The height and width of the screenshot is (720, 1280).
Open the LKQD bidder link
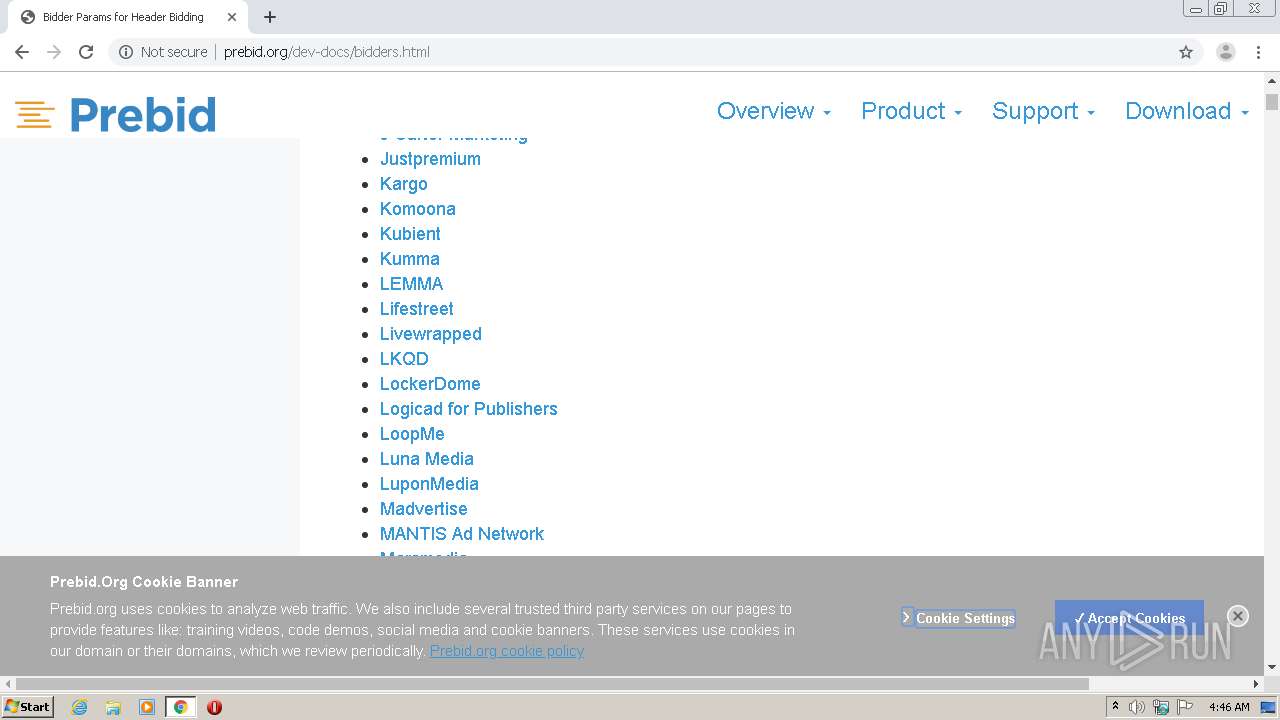404,359
